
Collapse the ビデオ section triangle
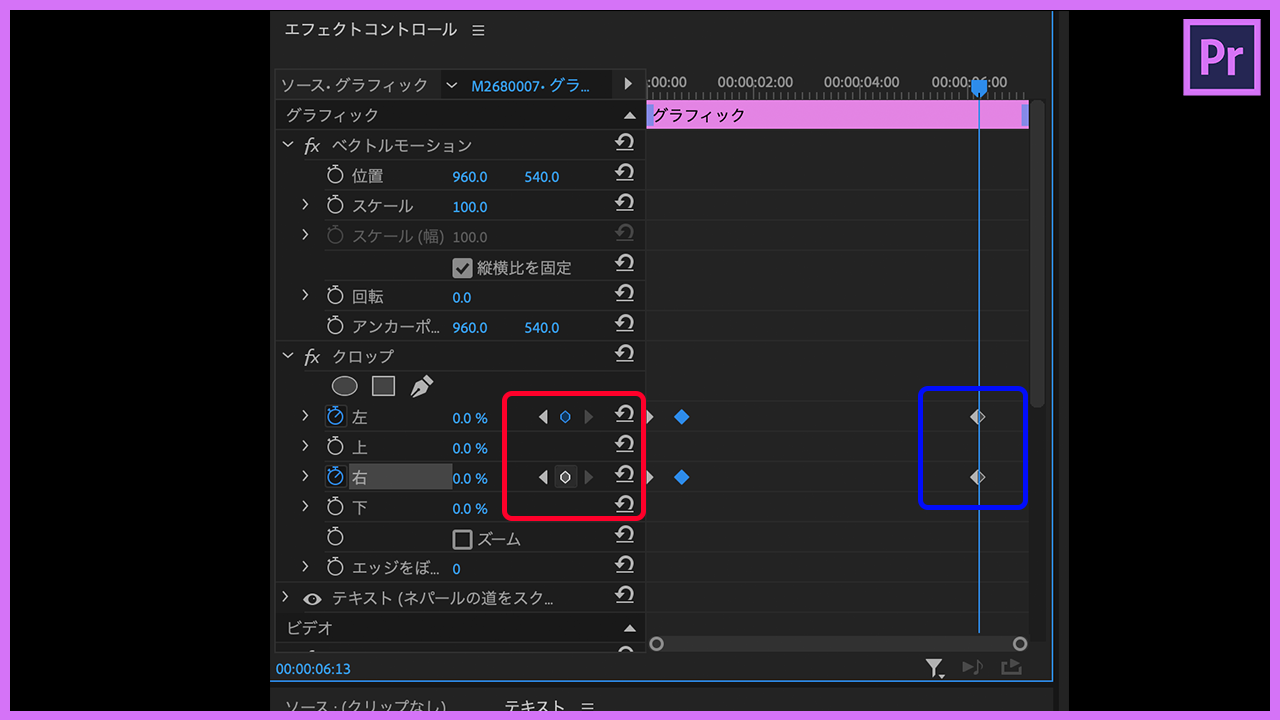click(x=630, y=629)
